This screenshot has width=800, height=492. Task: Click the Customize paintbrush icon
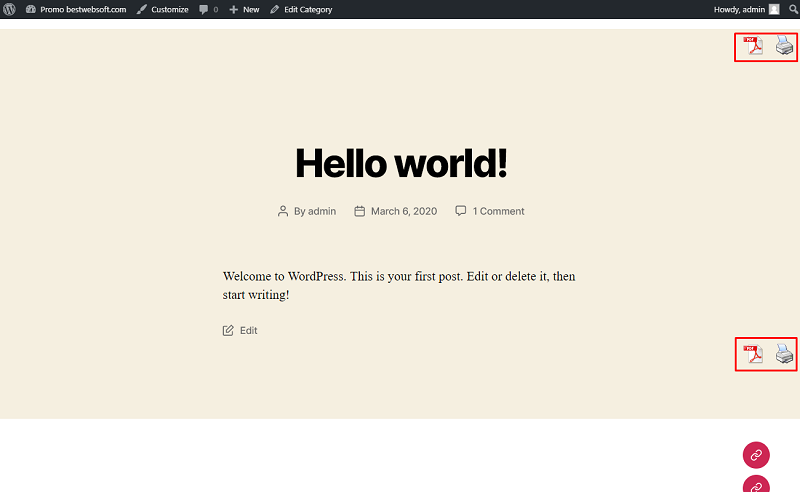click(x=142, y=9)
